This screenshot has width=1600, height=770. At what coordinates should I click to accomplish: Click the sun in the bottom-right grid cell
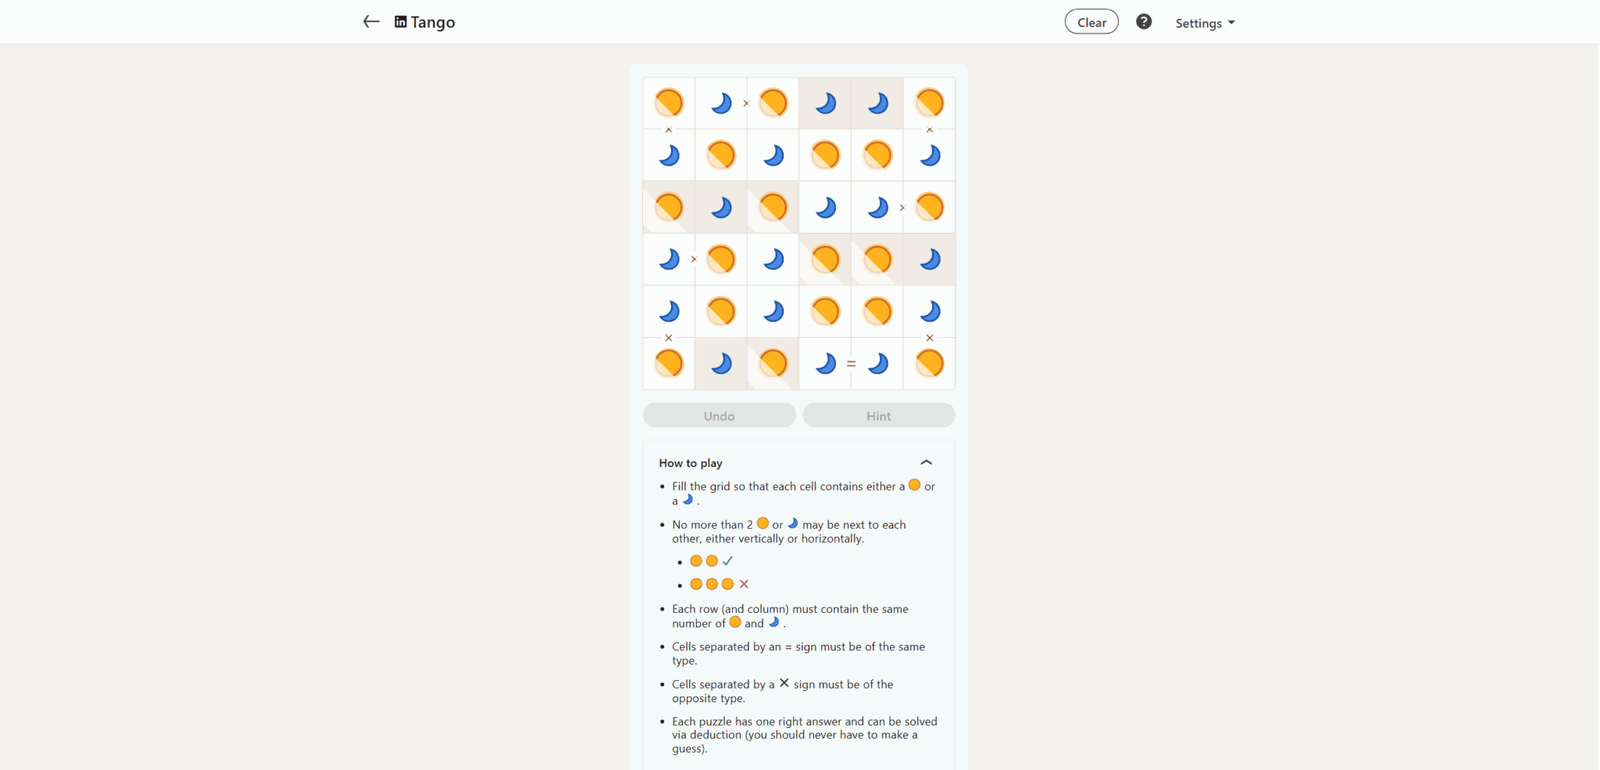pyautogui.click(x=929, y=364)
